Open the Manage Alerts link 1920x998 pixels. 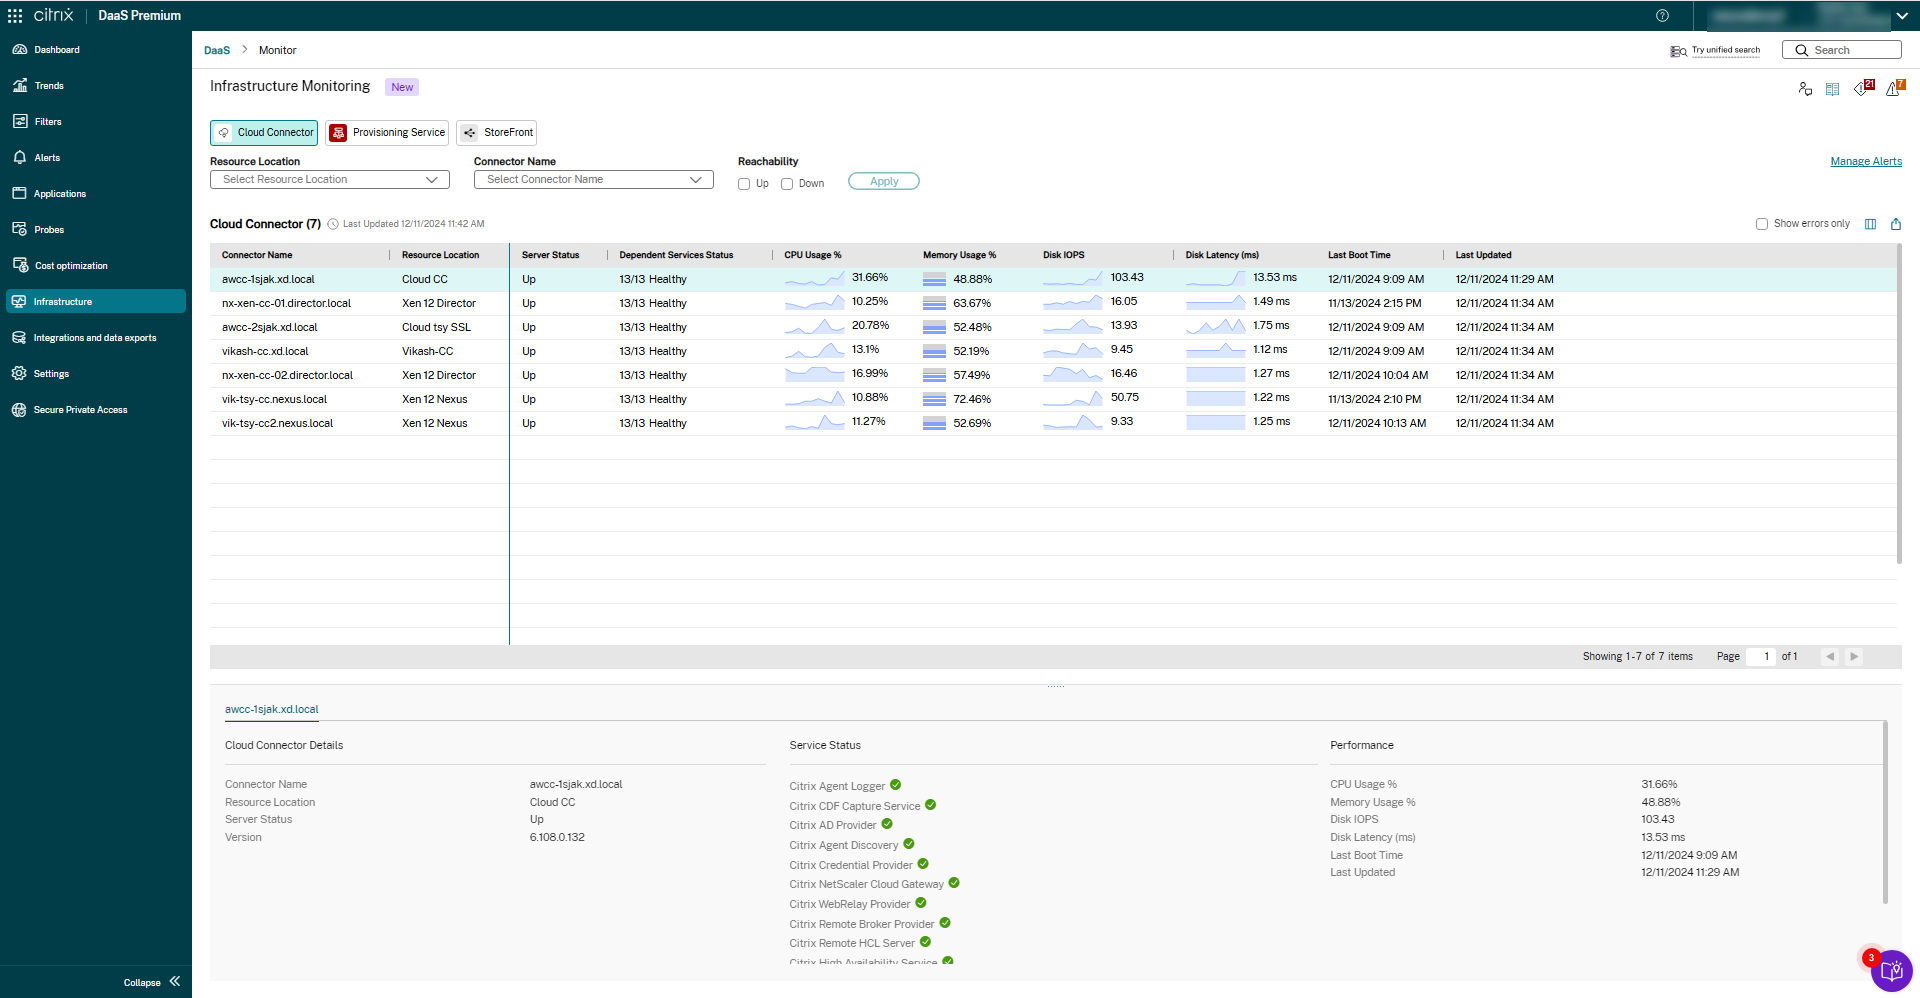coord(1866,161)
